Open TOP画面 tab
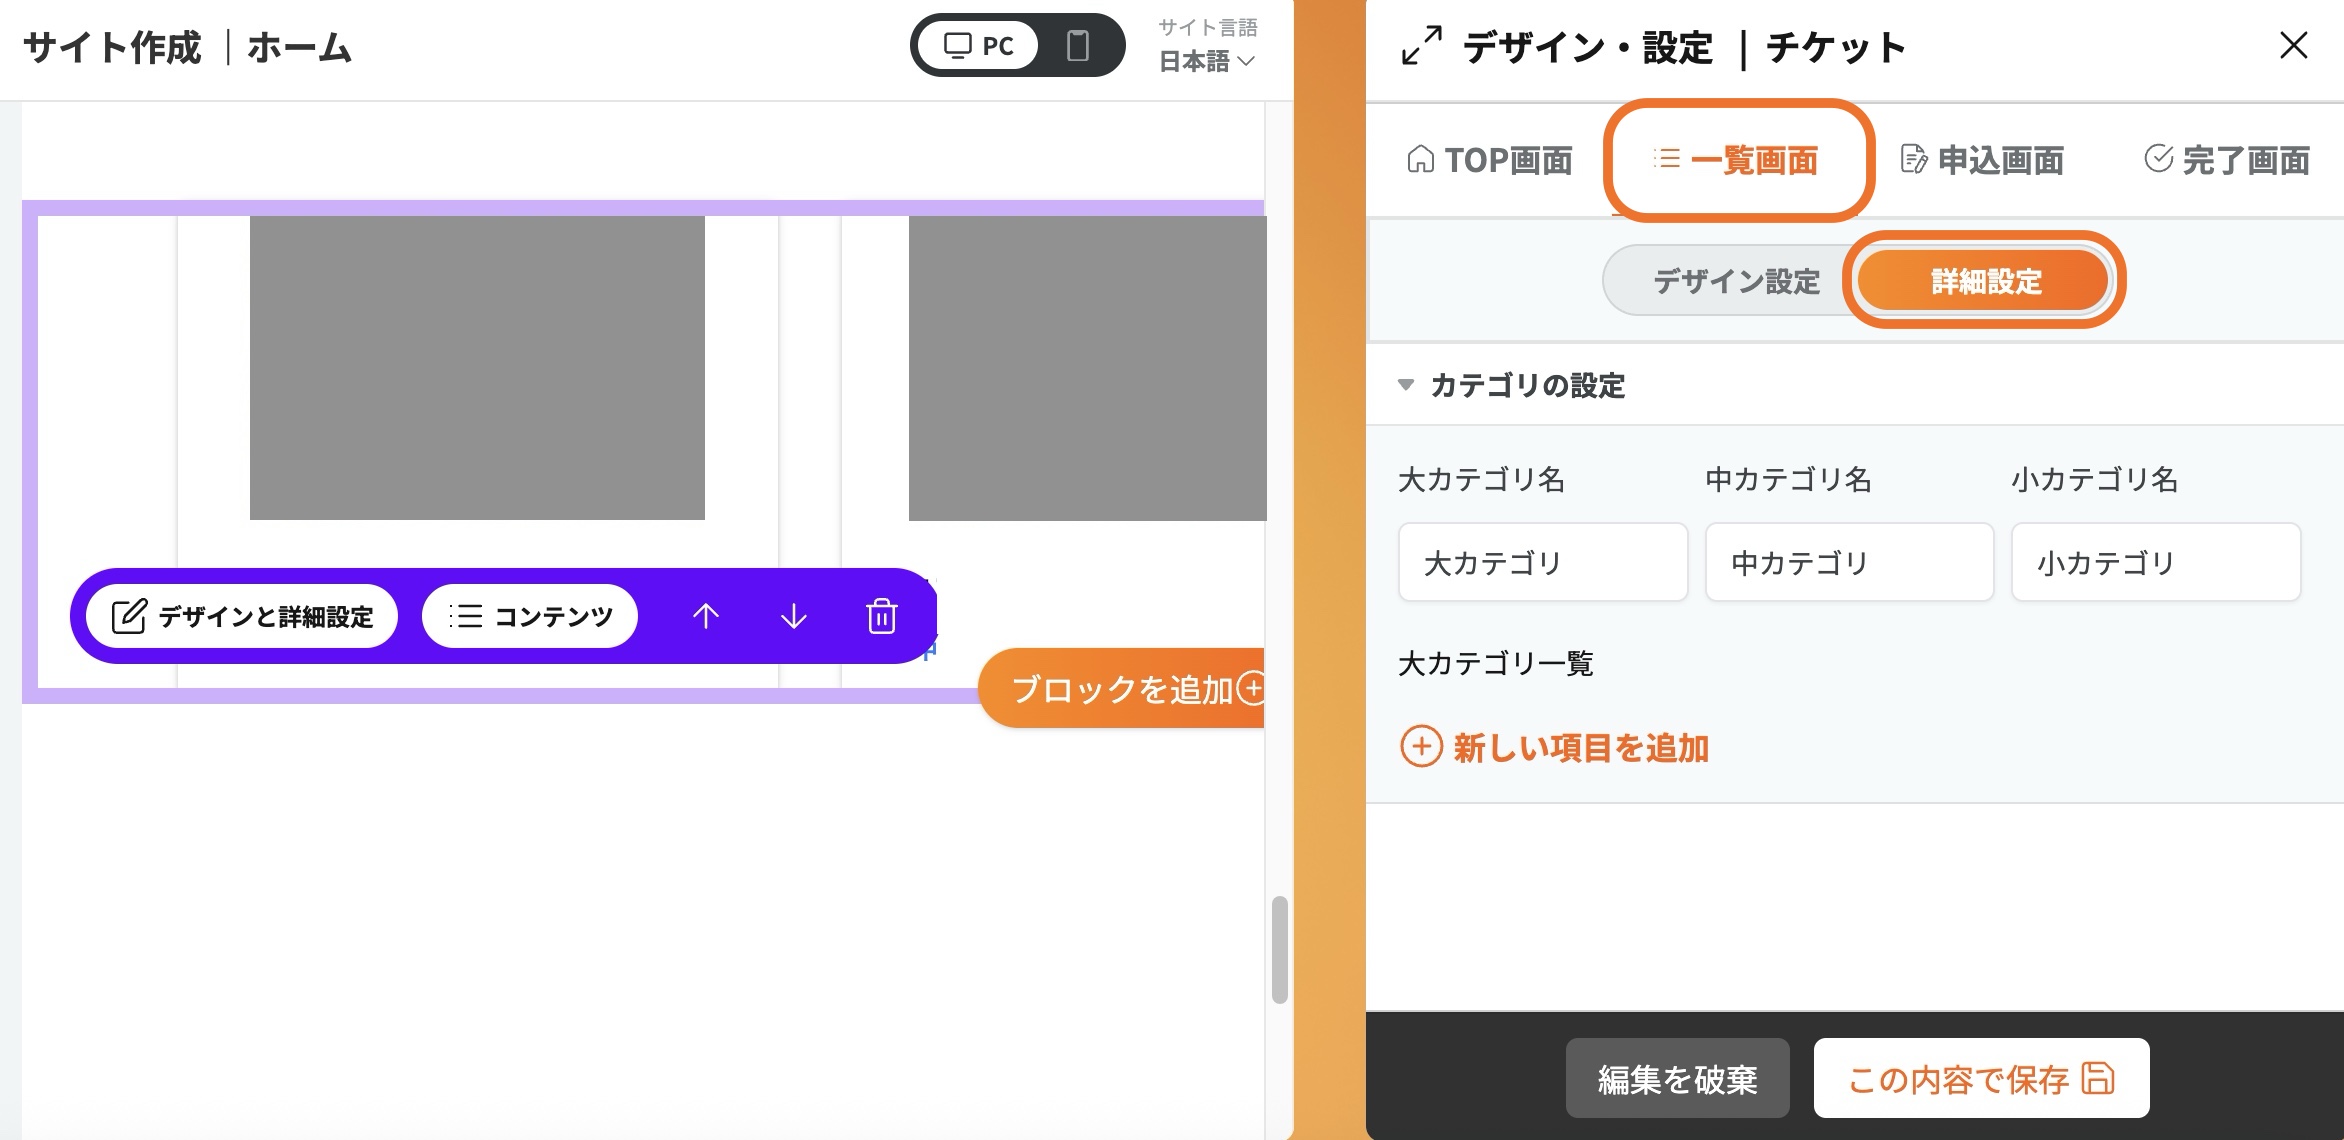Image resolution: width=2344 pixels, height=1140 pixels. (x=1490, y=160)
